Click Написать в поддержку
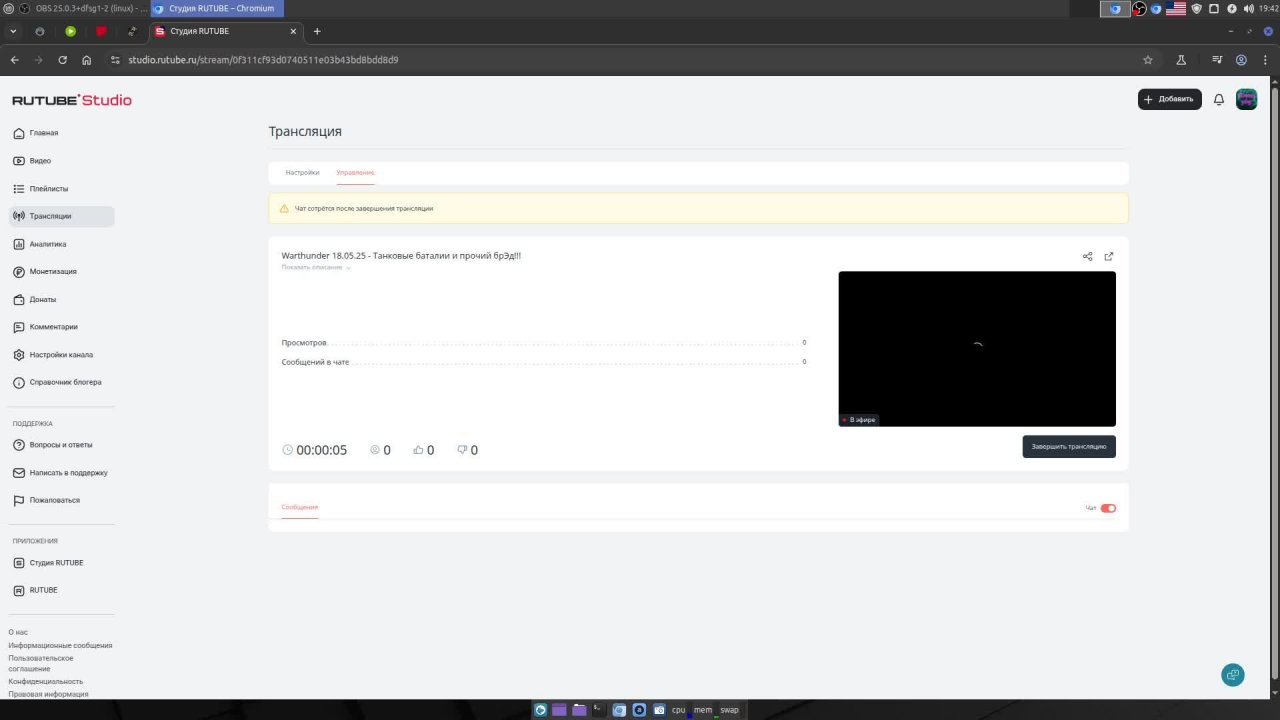 pyautogui.click(x=60, y=472)
